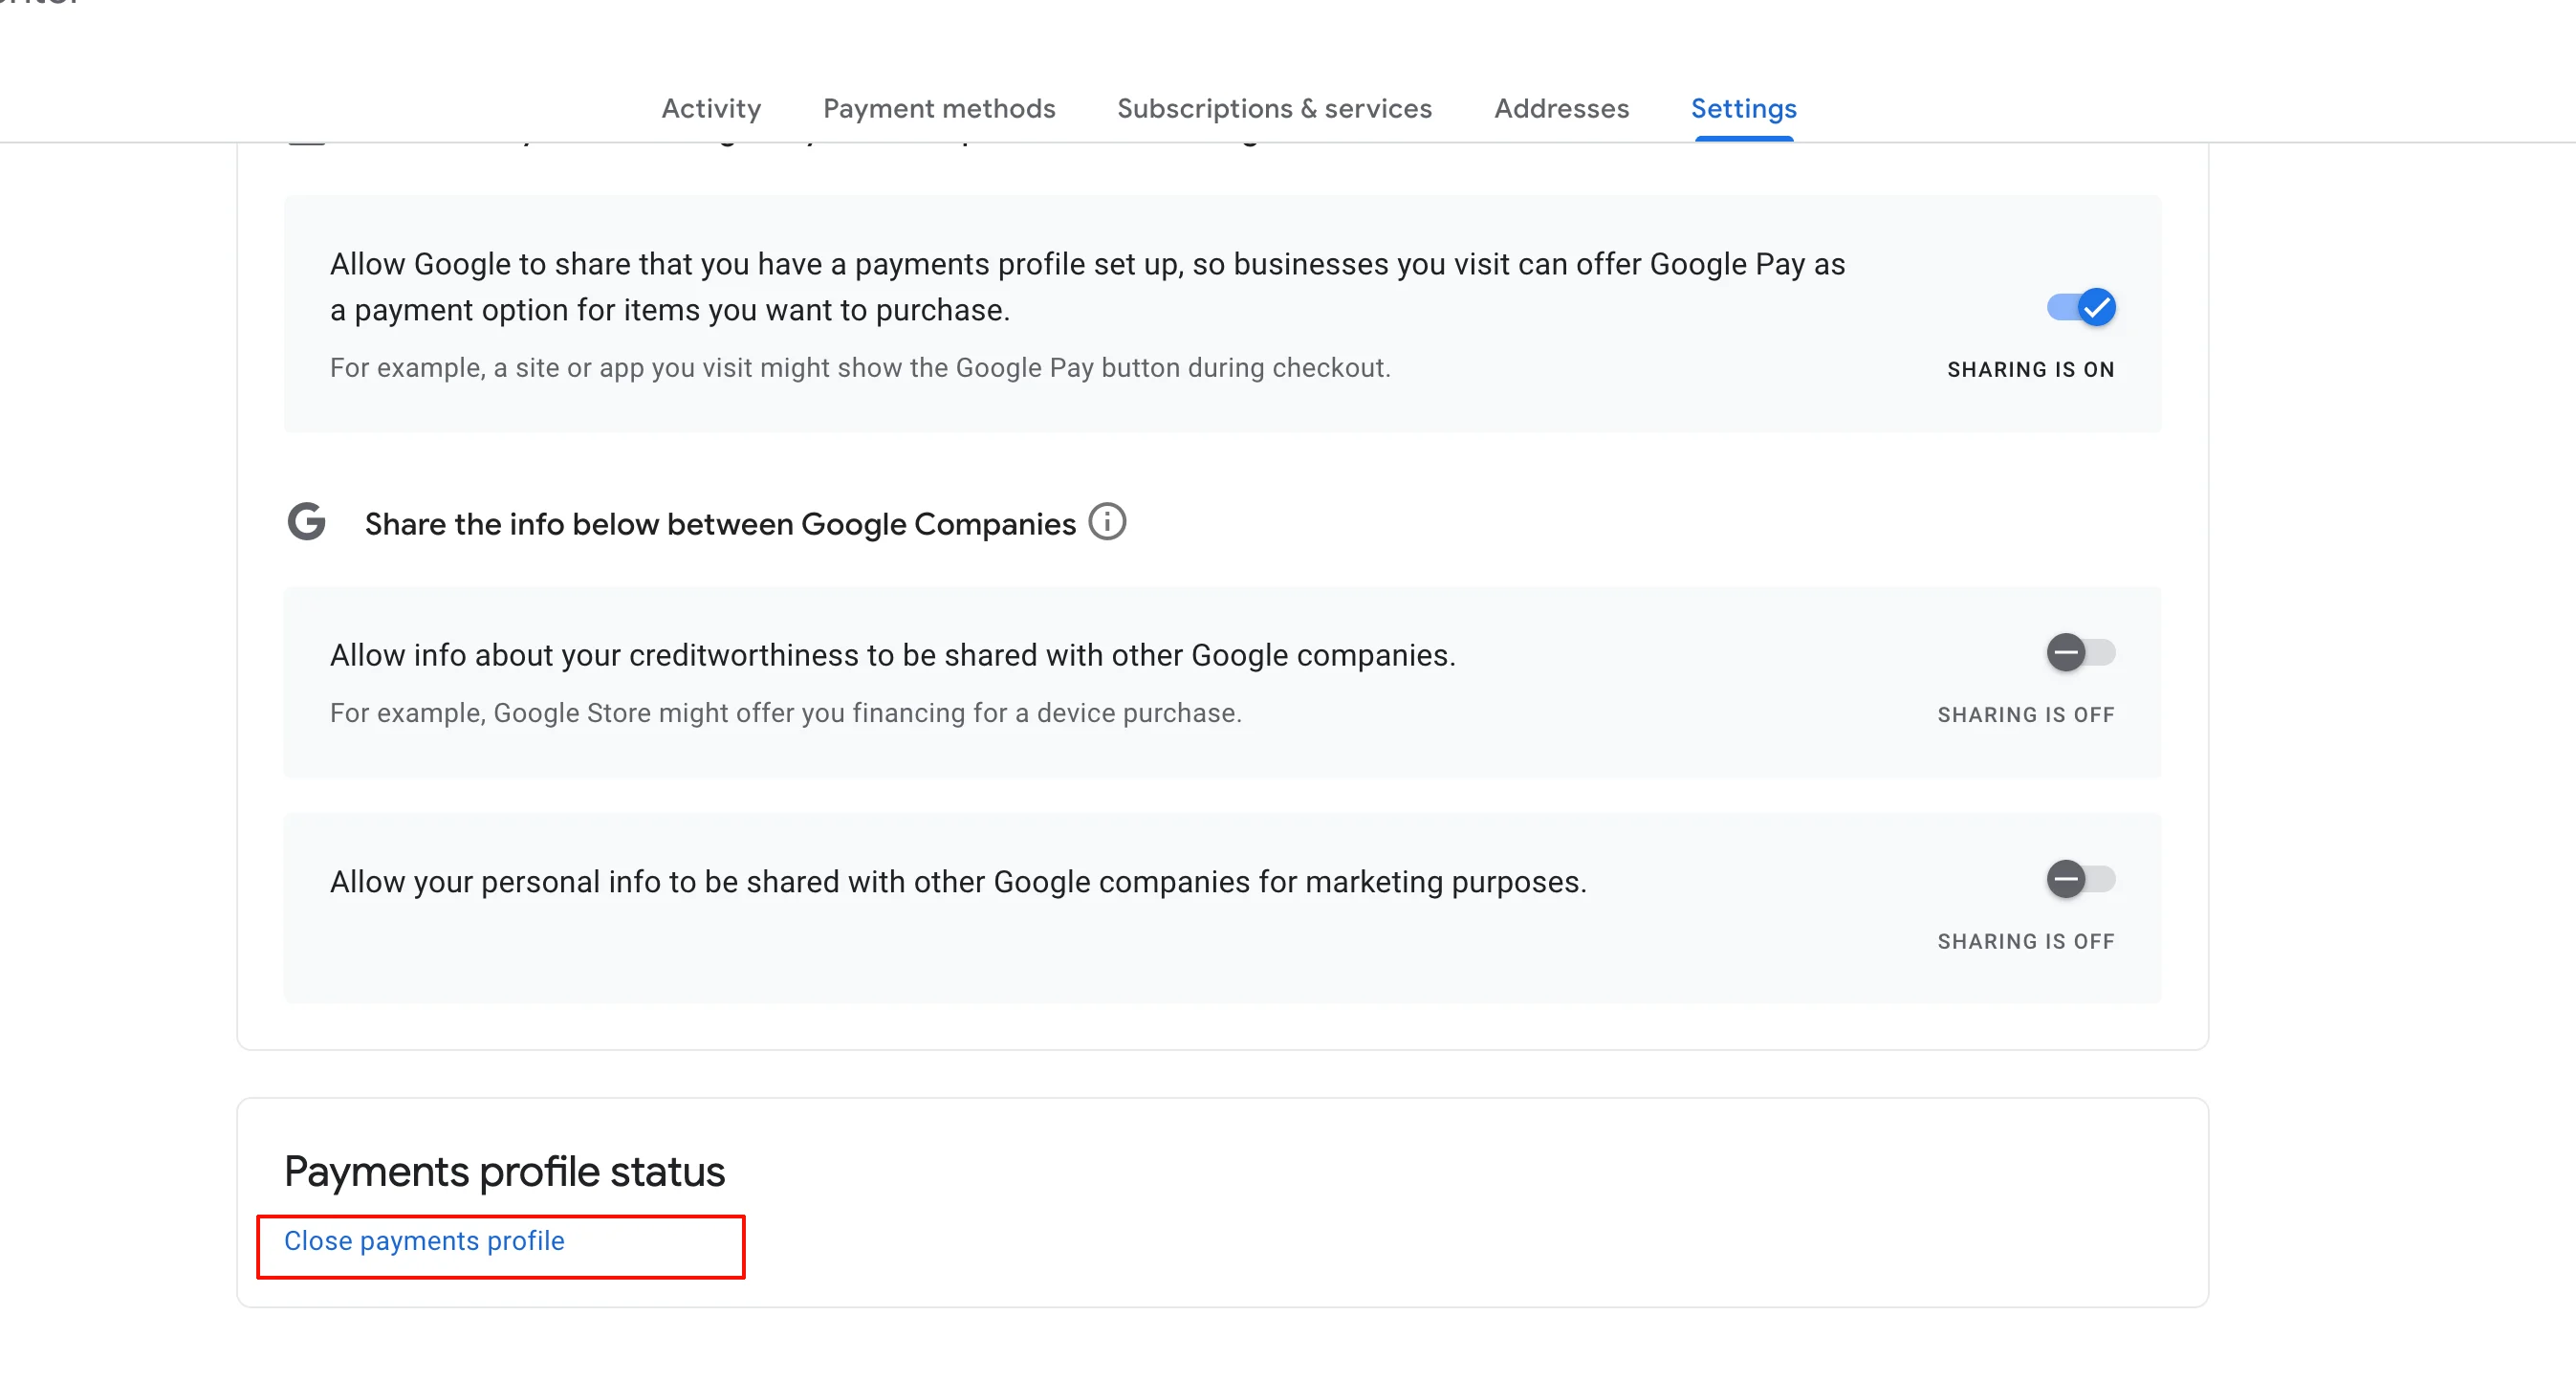Switch to Payment methods tab
The width and height of the screenshot is (2576, 1381).
[x=939, y=108]
